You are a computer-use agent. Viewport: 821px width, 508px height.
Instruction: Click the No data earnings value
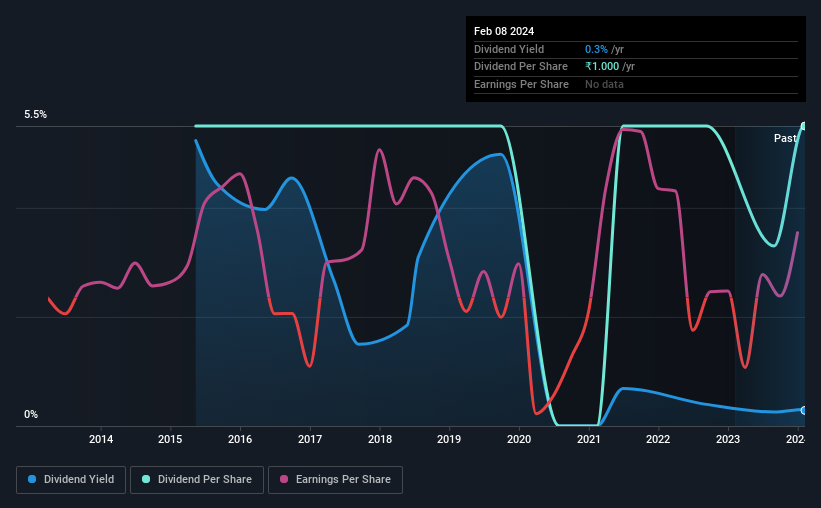(604, 84)
